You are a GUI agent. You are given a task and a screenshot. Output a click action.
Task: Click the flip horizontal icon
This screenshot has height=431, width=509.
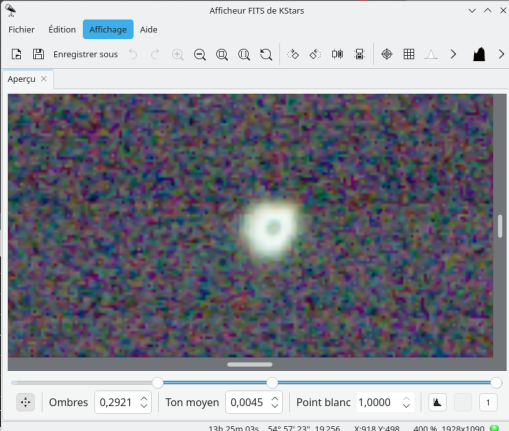click(x=337, y=54)
